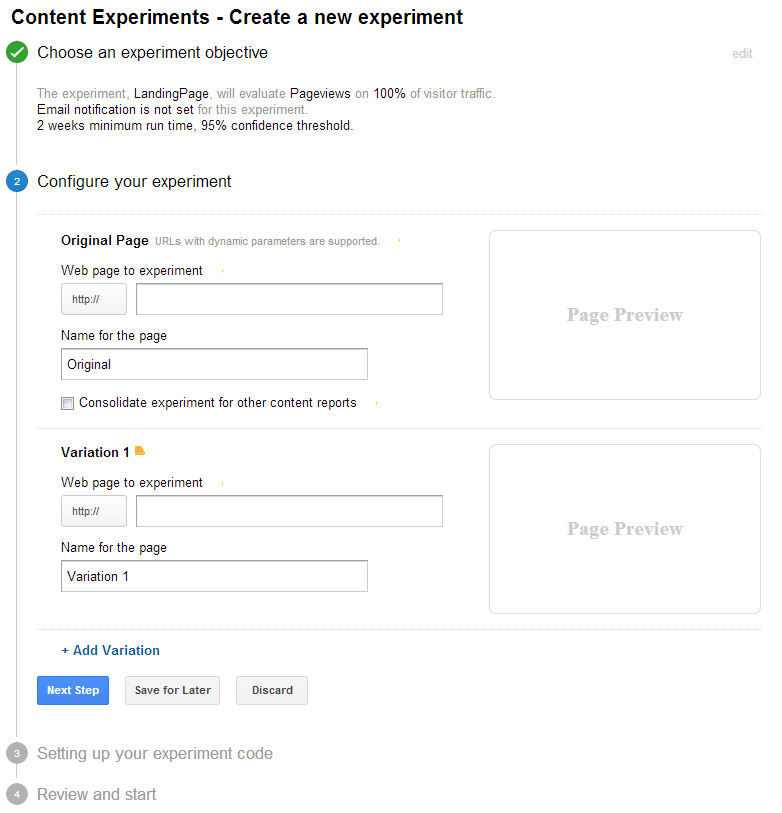Click the gray step 3 circle icon
Image resolution: width=782 pixels, height=813 pixels.
16,754
